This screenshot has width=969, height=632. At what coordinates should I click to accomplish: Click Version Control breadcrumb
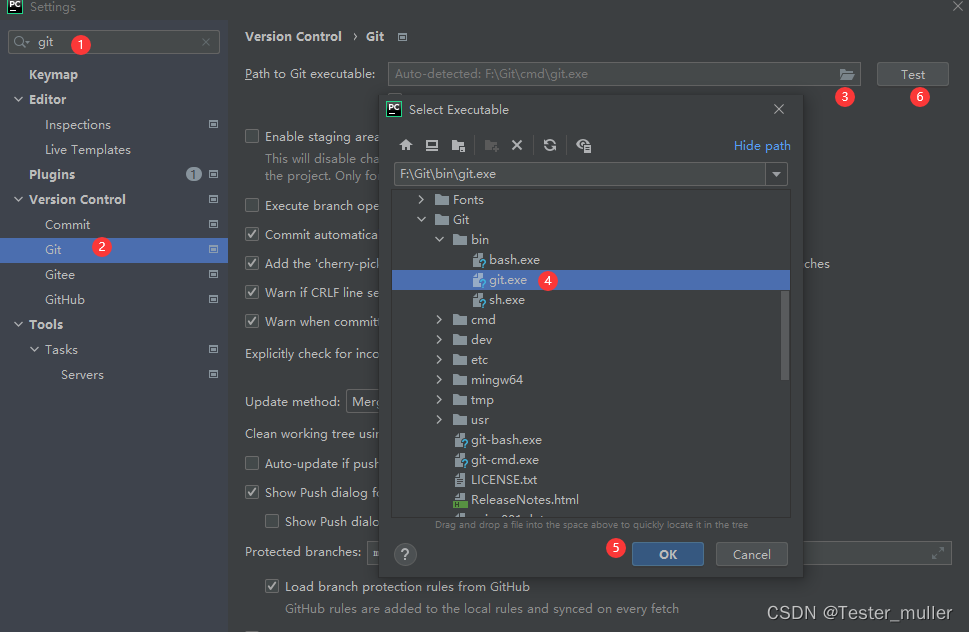pyautogui.click(x=293, y=36)
